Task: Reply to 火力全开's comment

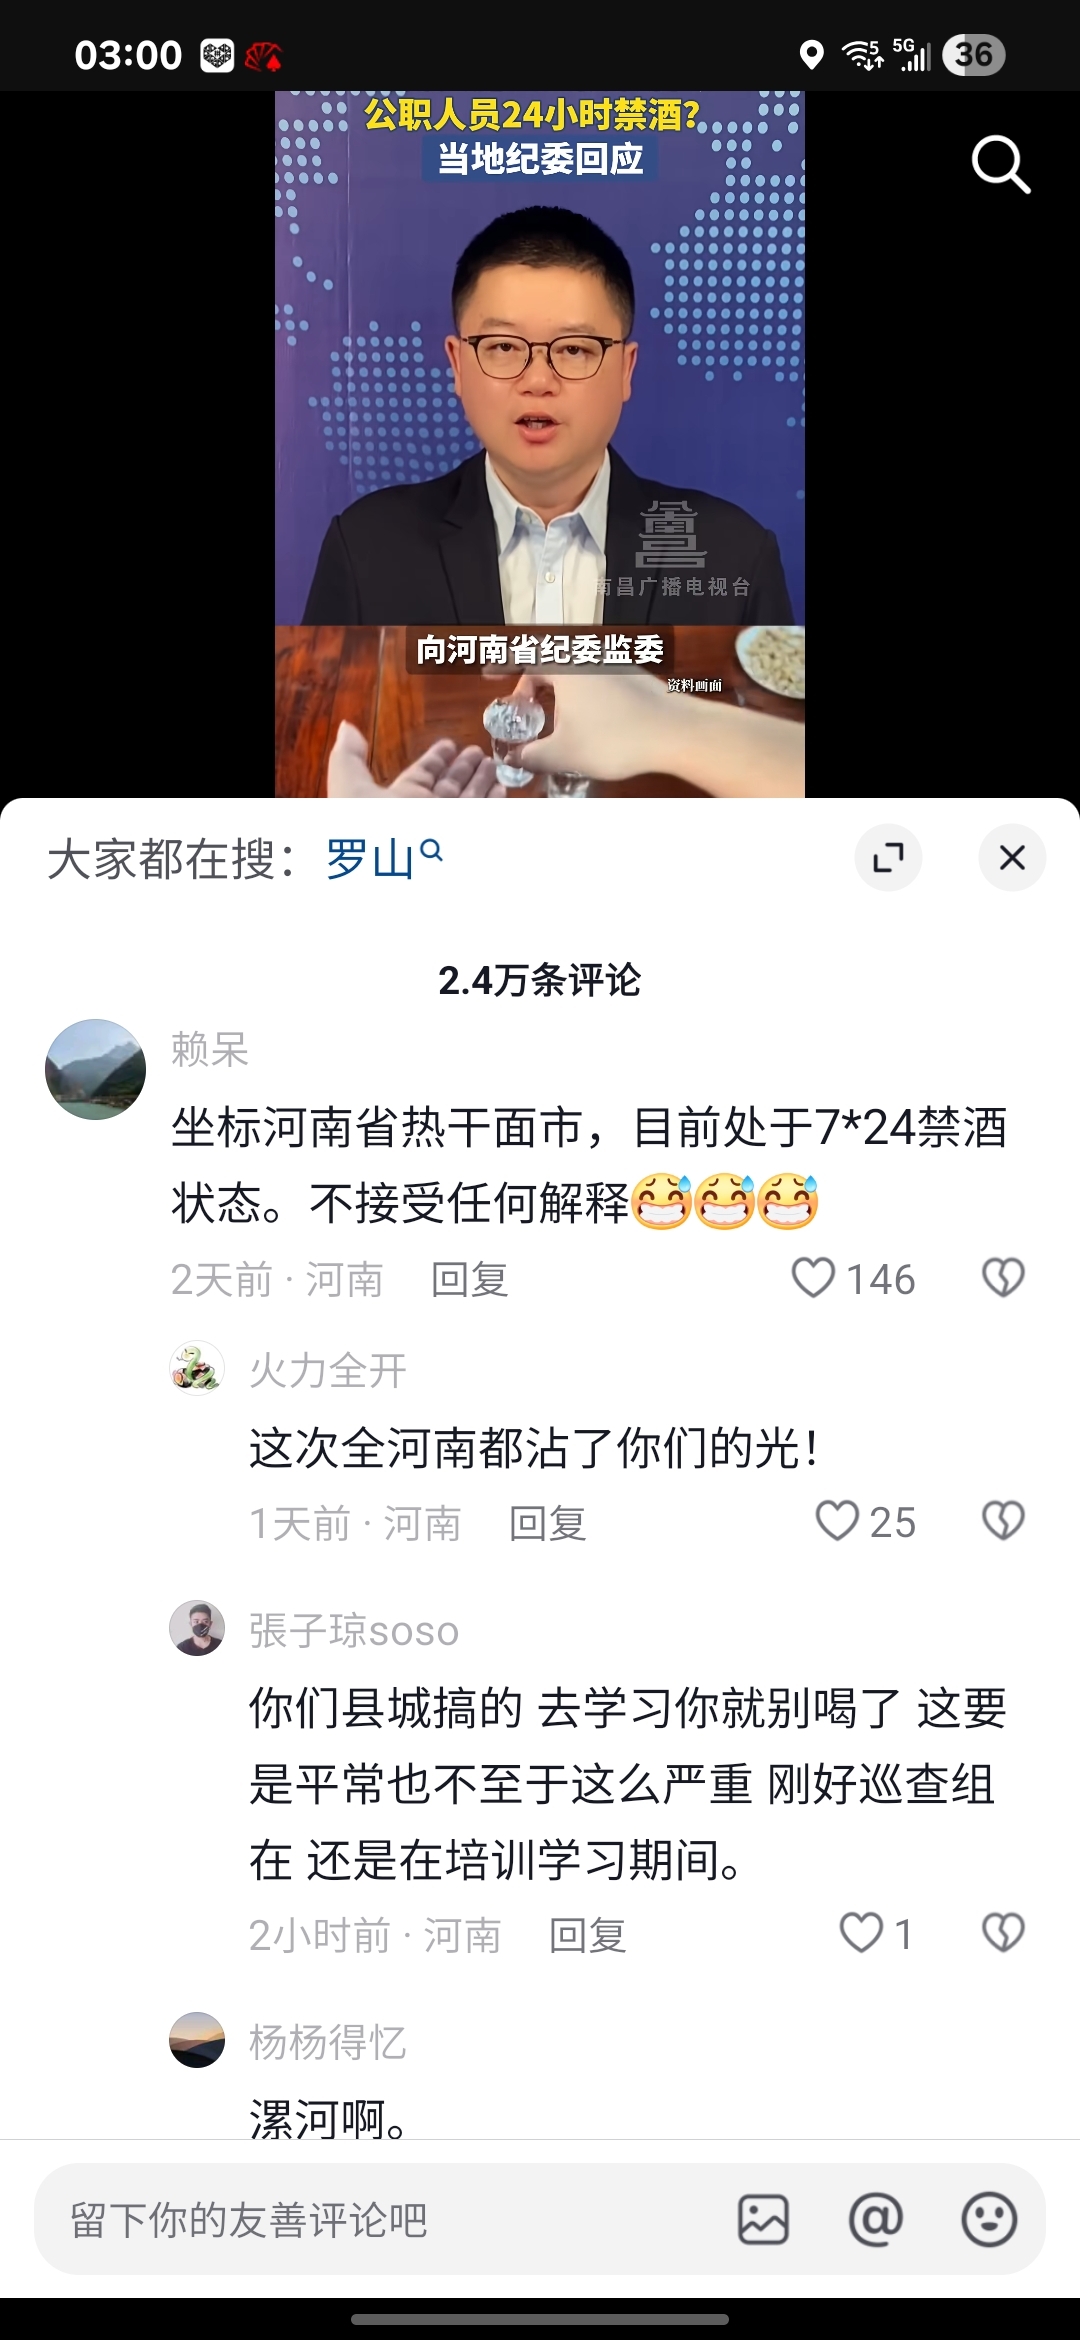Action: point(547,1523)
